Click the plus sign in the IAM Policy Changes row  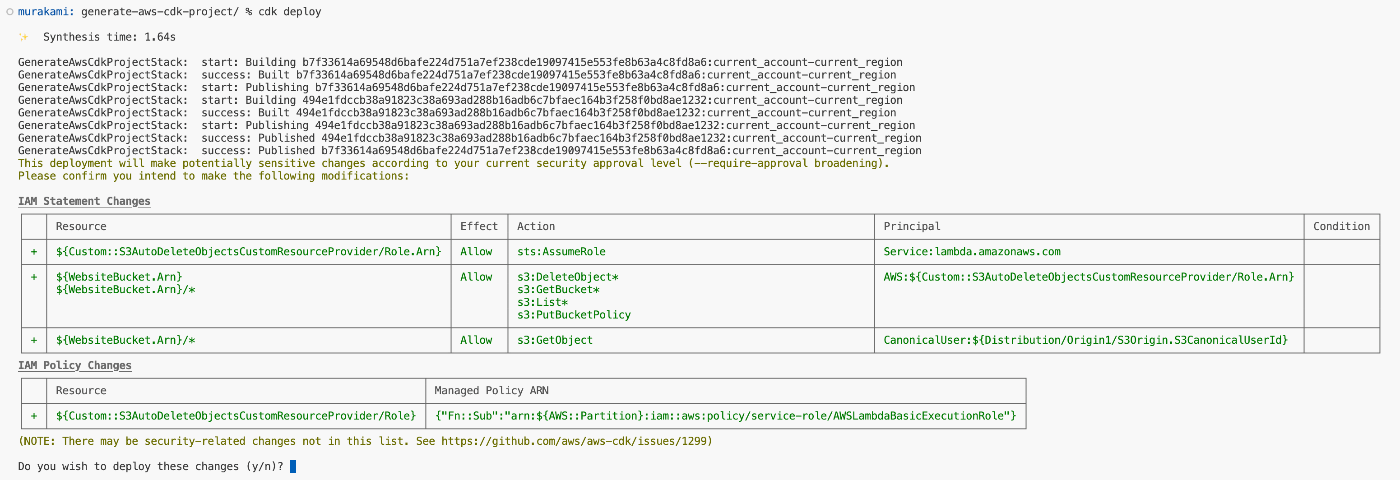click(x=33, y=416)
